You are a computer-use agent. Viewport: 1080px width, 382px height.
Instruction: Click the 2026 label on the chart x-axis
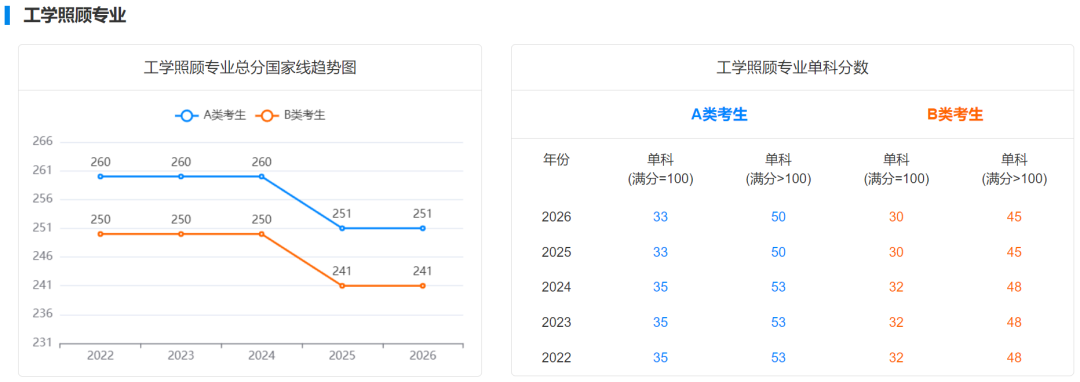pos(423,356)
